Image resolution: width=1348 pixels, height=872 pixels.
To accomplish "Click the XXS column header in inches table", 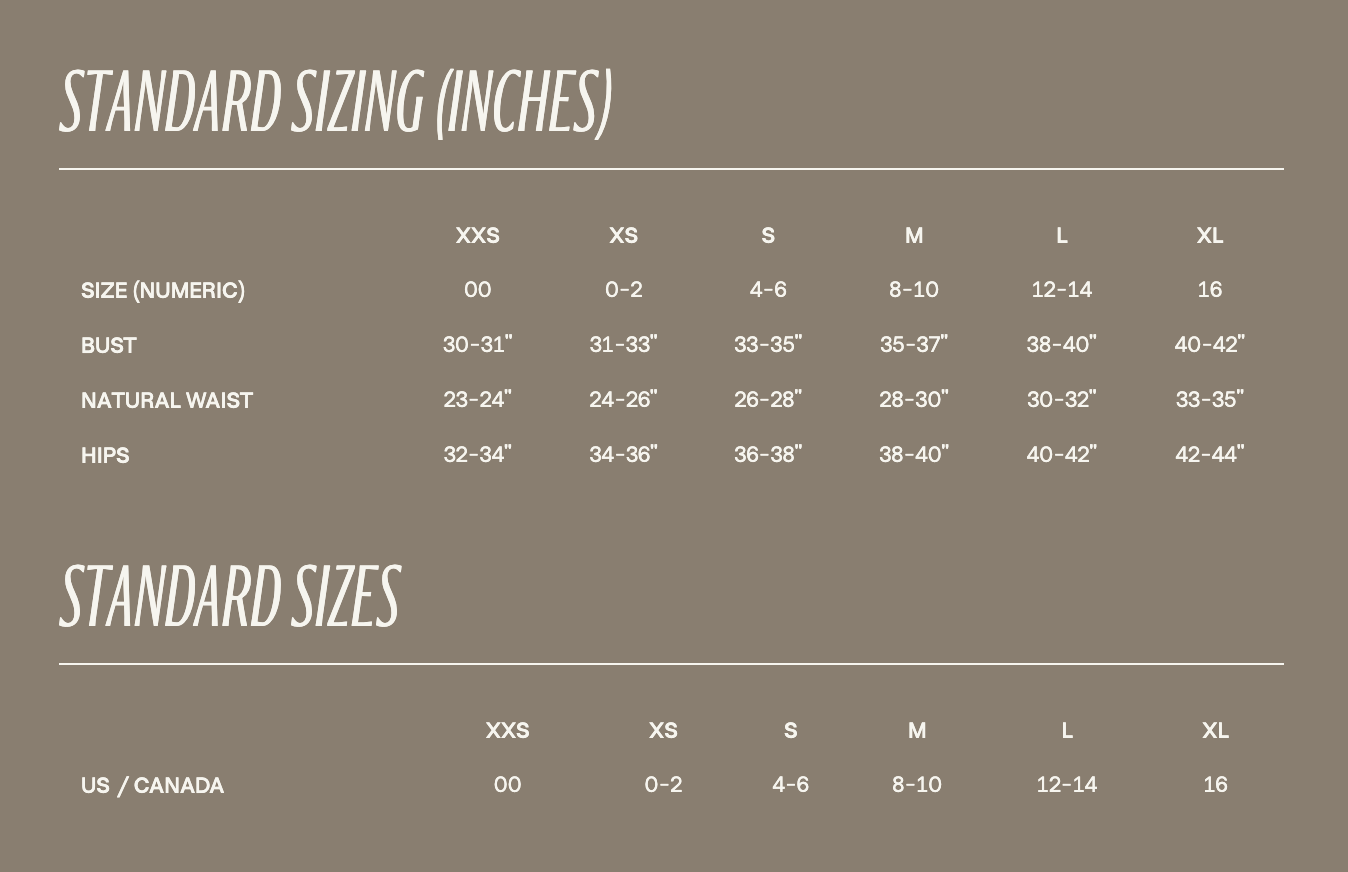I will pos(477,236).
